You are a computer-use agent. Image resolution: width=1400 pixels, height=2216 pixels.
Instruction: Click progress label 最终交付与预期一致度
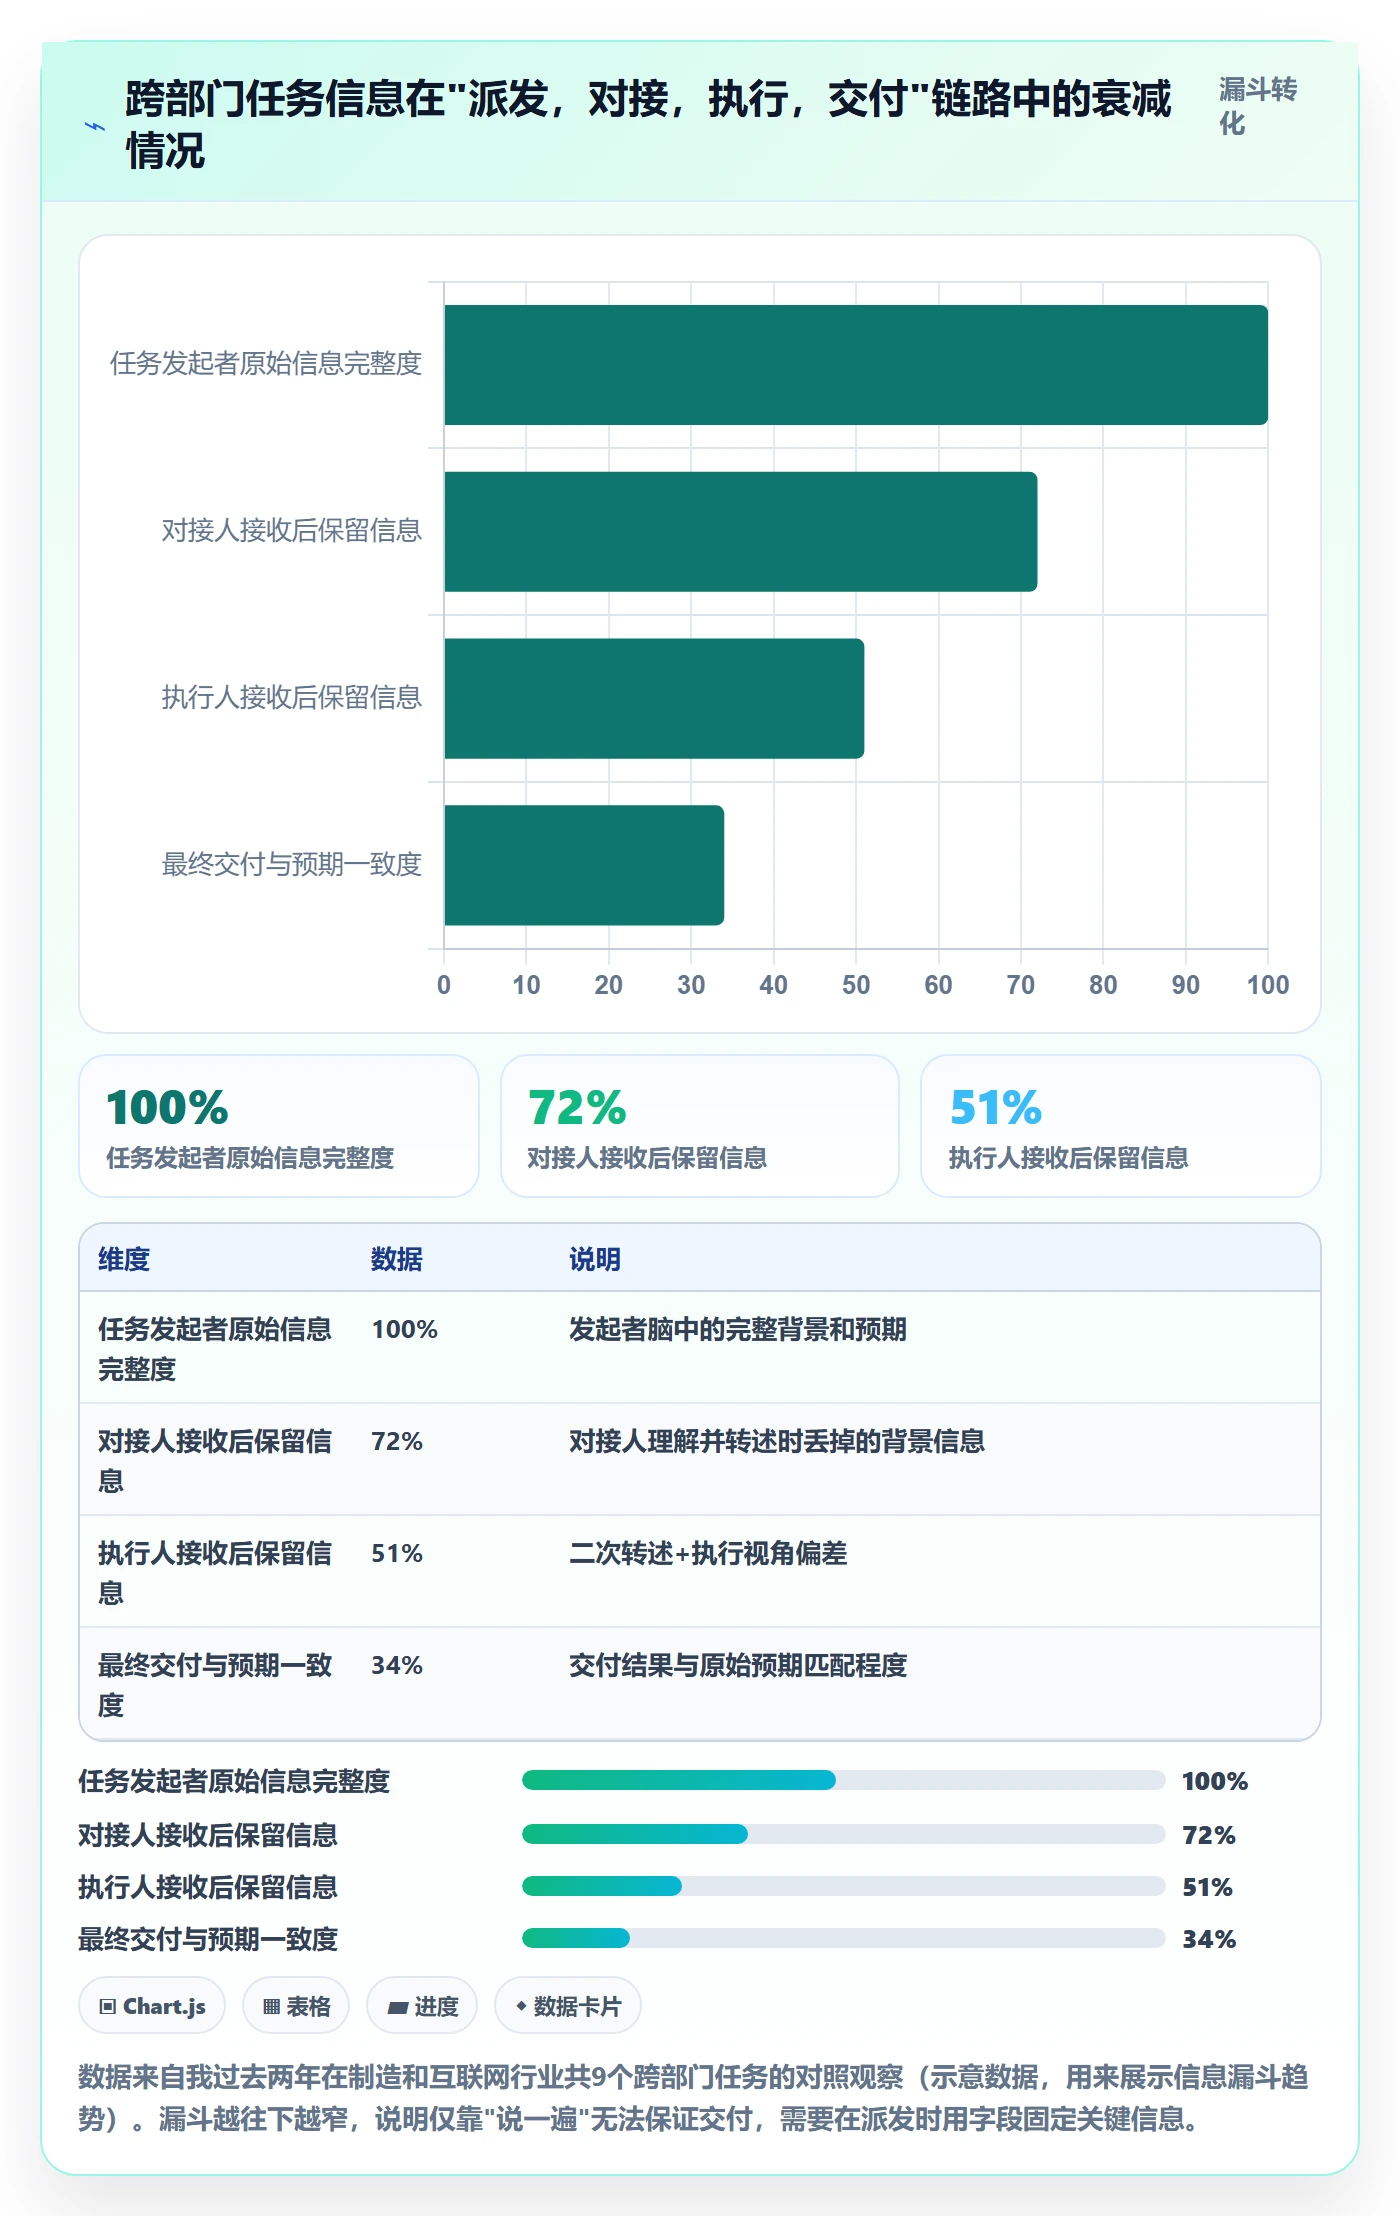[208, 1939]
